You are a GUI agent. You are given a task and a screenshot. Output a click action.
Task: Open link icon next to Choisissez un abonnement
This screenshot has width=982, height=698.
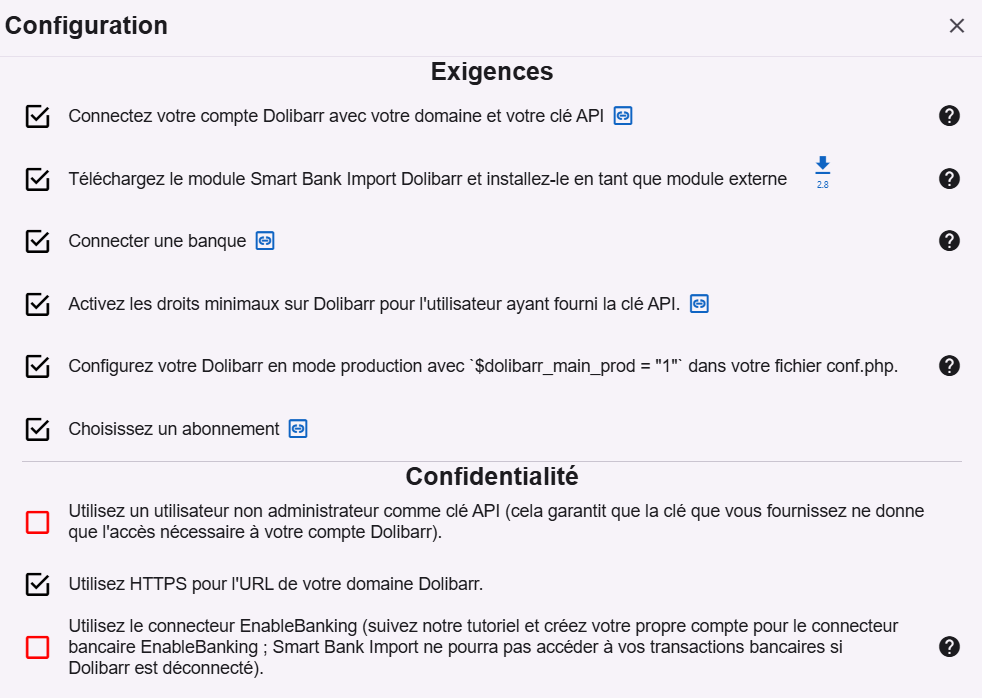298,429
